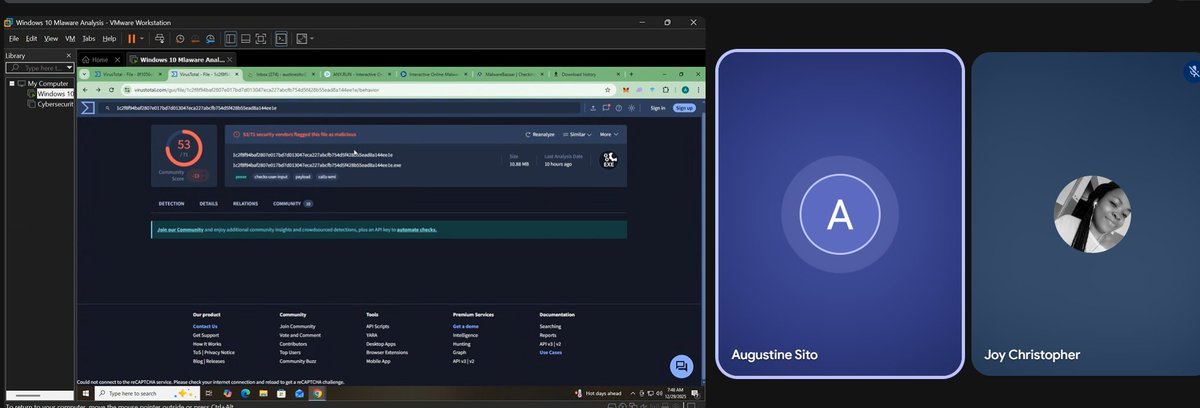
Task: Open the power options dropdown beside the pause button
Action: click(x=142, y=38)
